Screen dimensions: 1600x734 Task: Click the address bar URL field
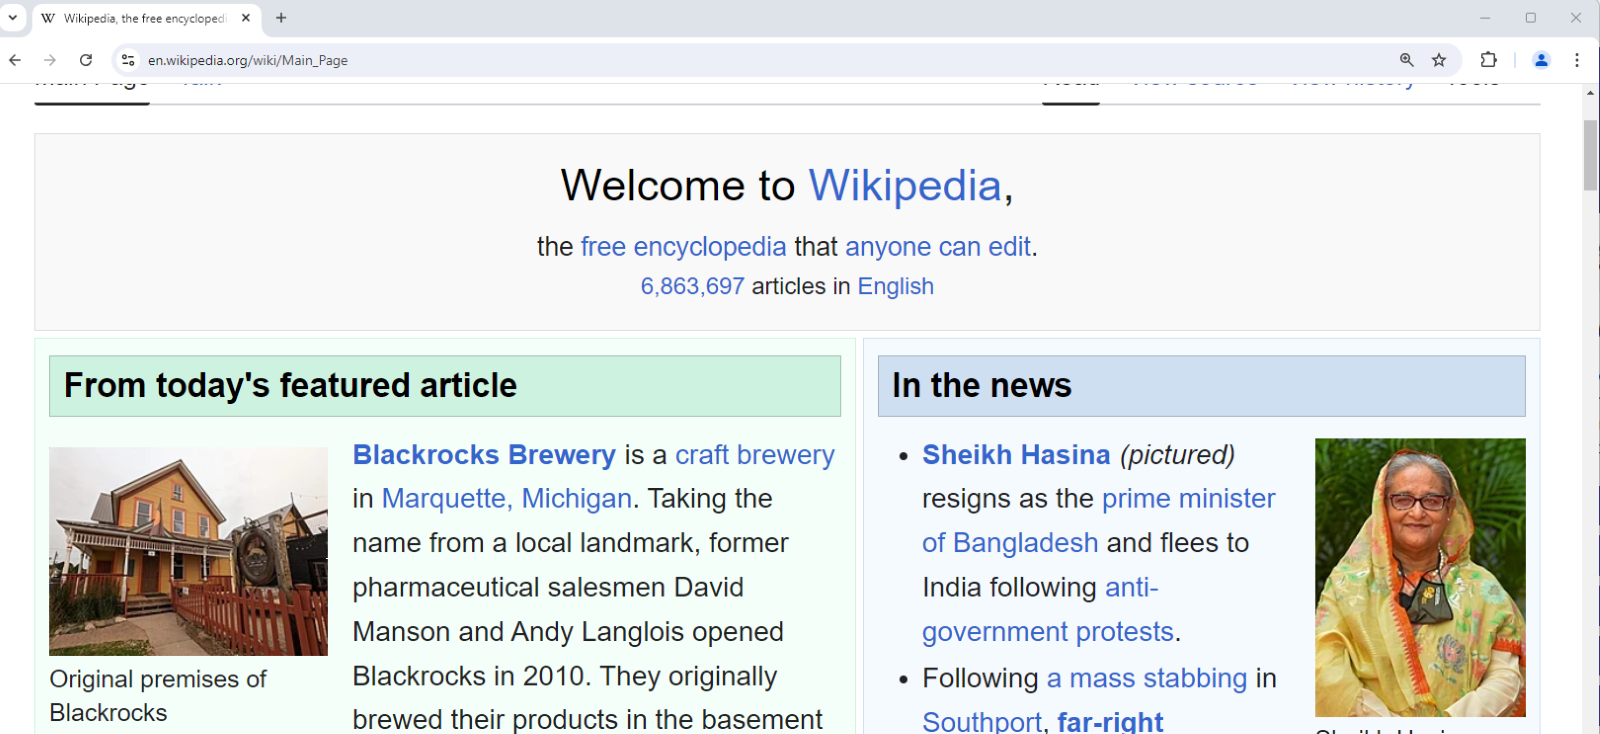tap(760, 60)
